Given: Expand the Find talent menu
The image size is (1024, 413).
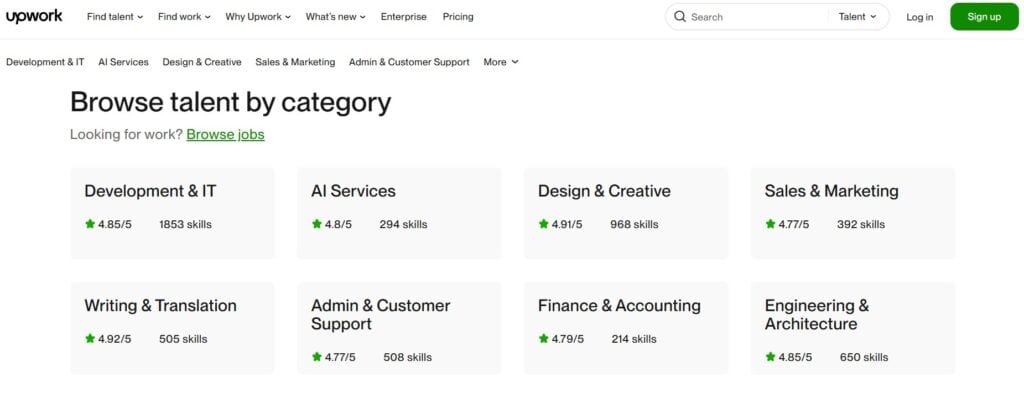Looking at the screenshot, I should pos(115,17).
